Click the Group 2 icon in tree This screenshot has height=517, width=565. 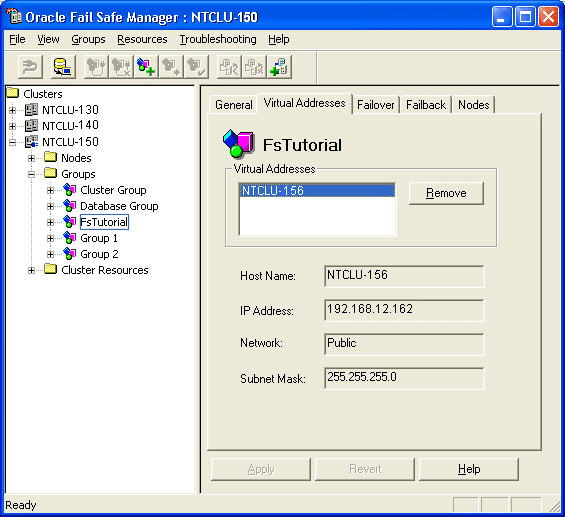tap(70, 254)
